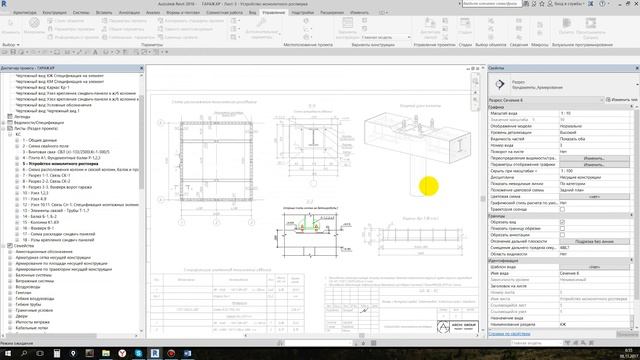Open the Design Options ribbon icon
Viewport: 640px width, 360px height.
click(347, 23)
